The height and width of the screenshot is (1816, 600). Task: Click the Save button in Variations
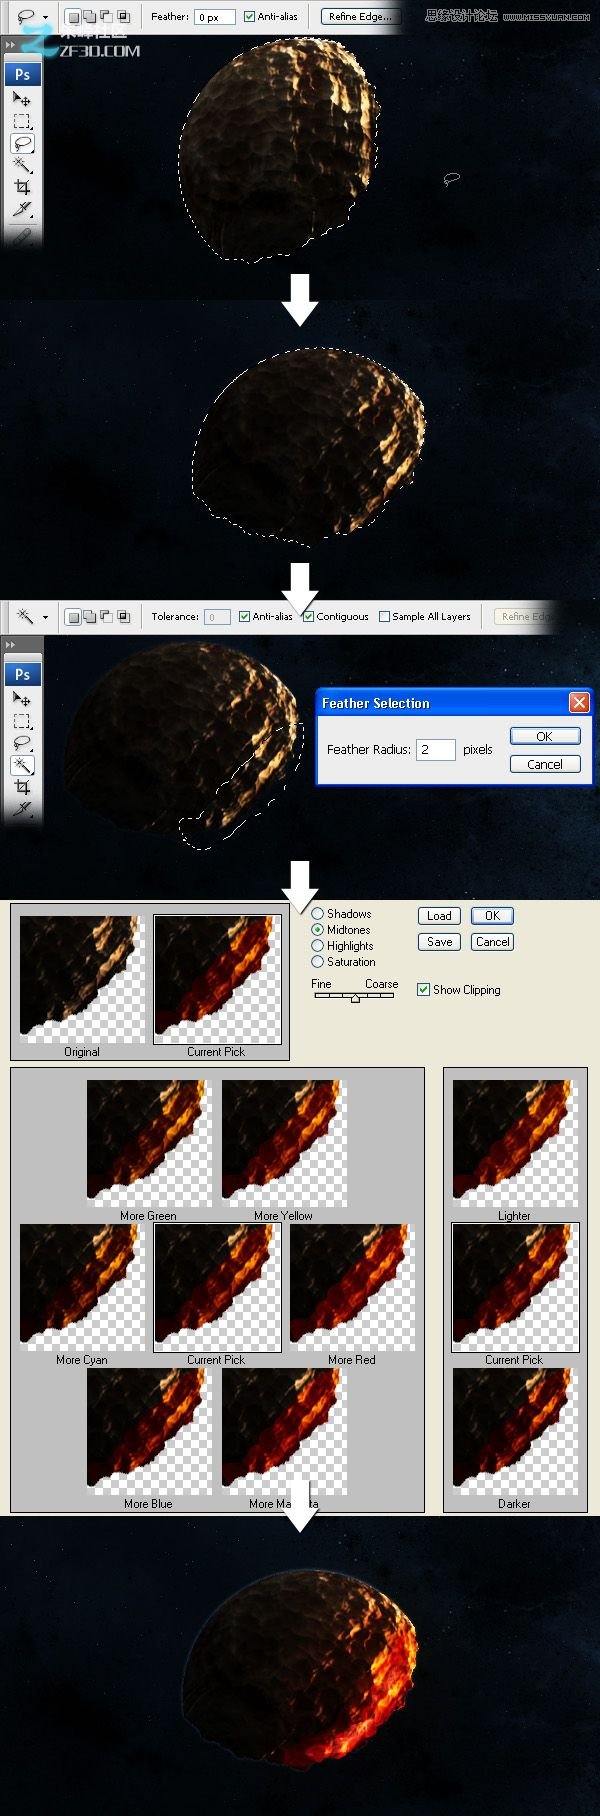pos(439,942)
